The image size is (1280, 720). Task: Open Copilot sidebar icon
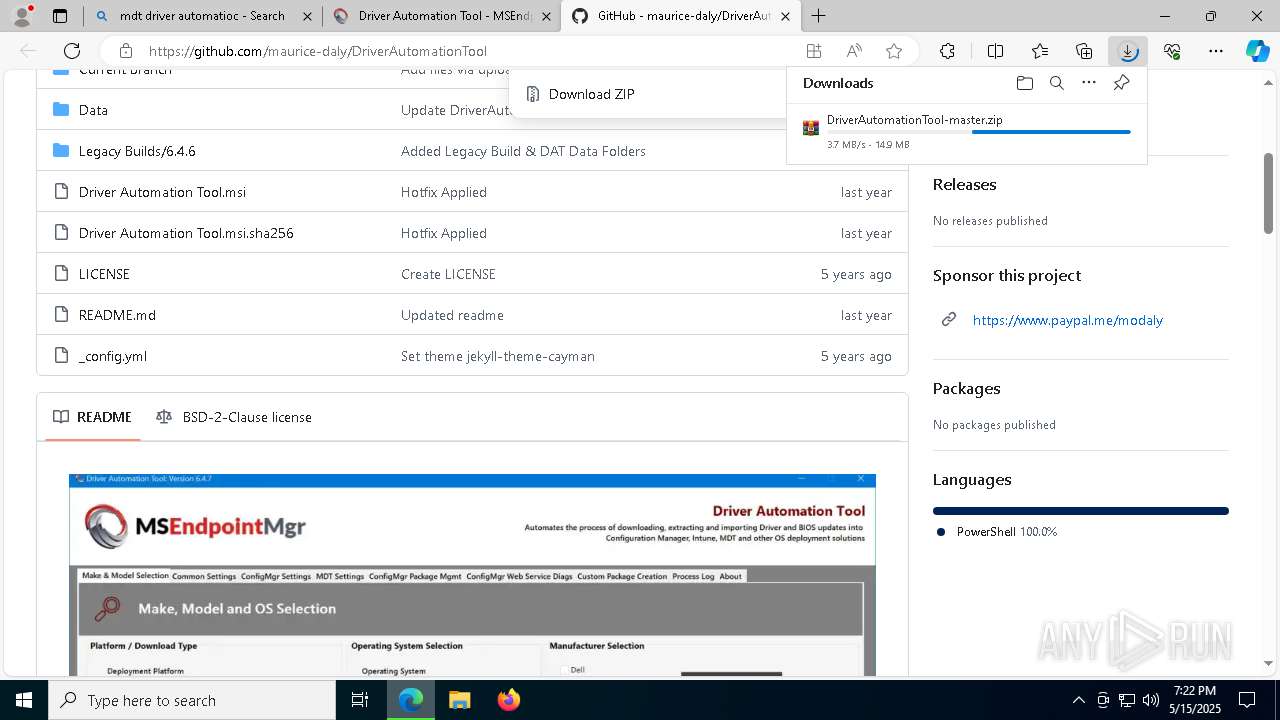click(x=1257, y=51)
